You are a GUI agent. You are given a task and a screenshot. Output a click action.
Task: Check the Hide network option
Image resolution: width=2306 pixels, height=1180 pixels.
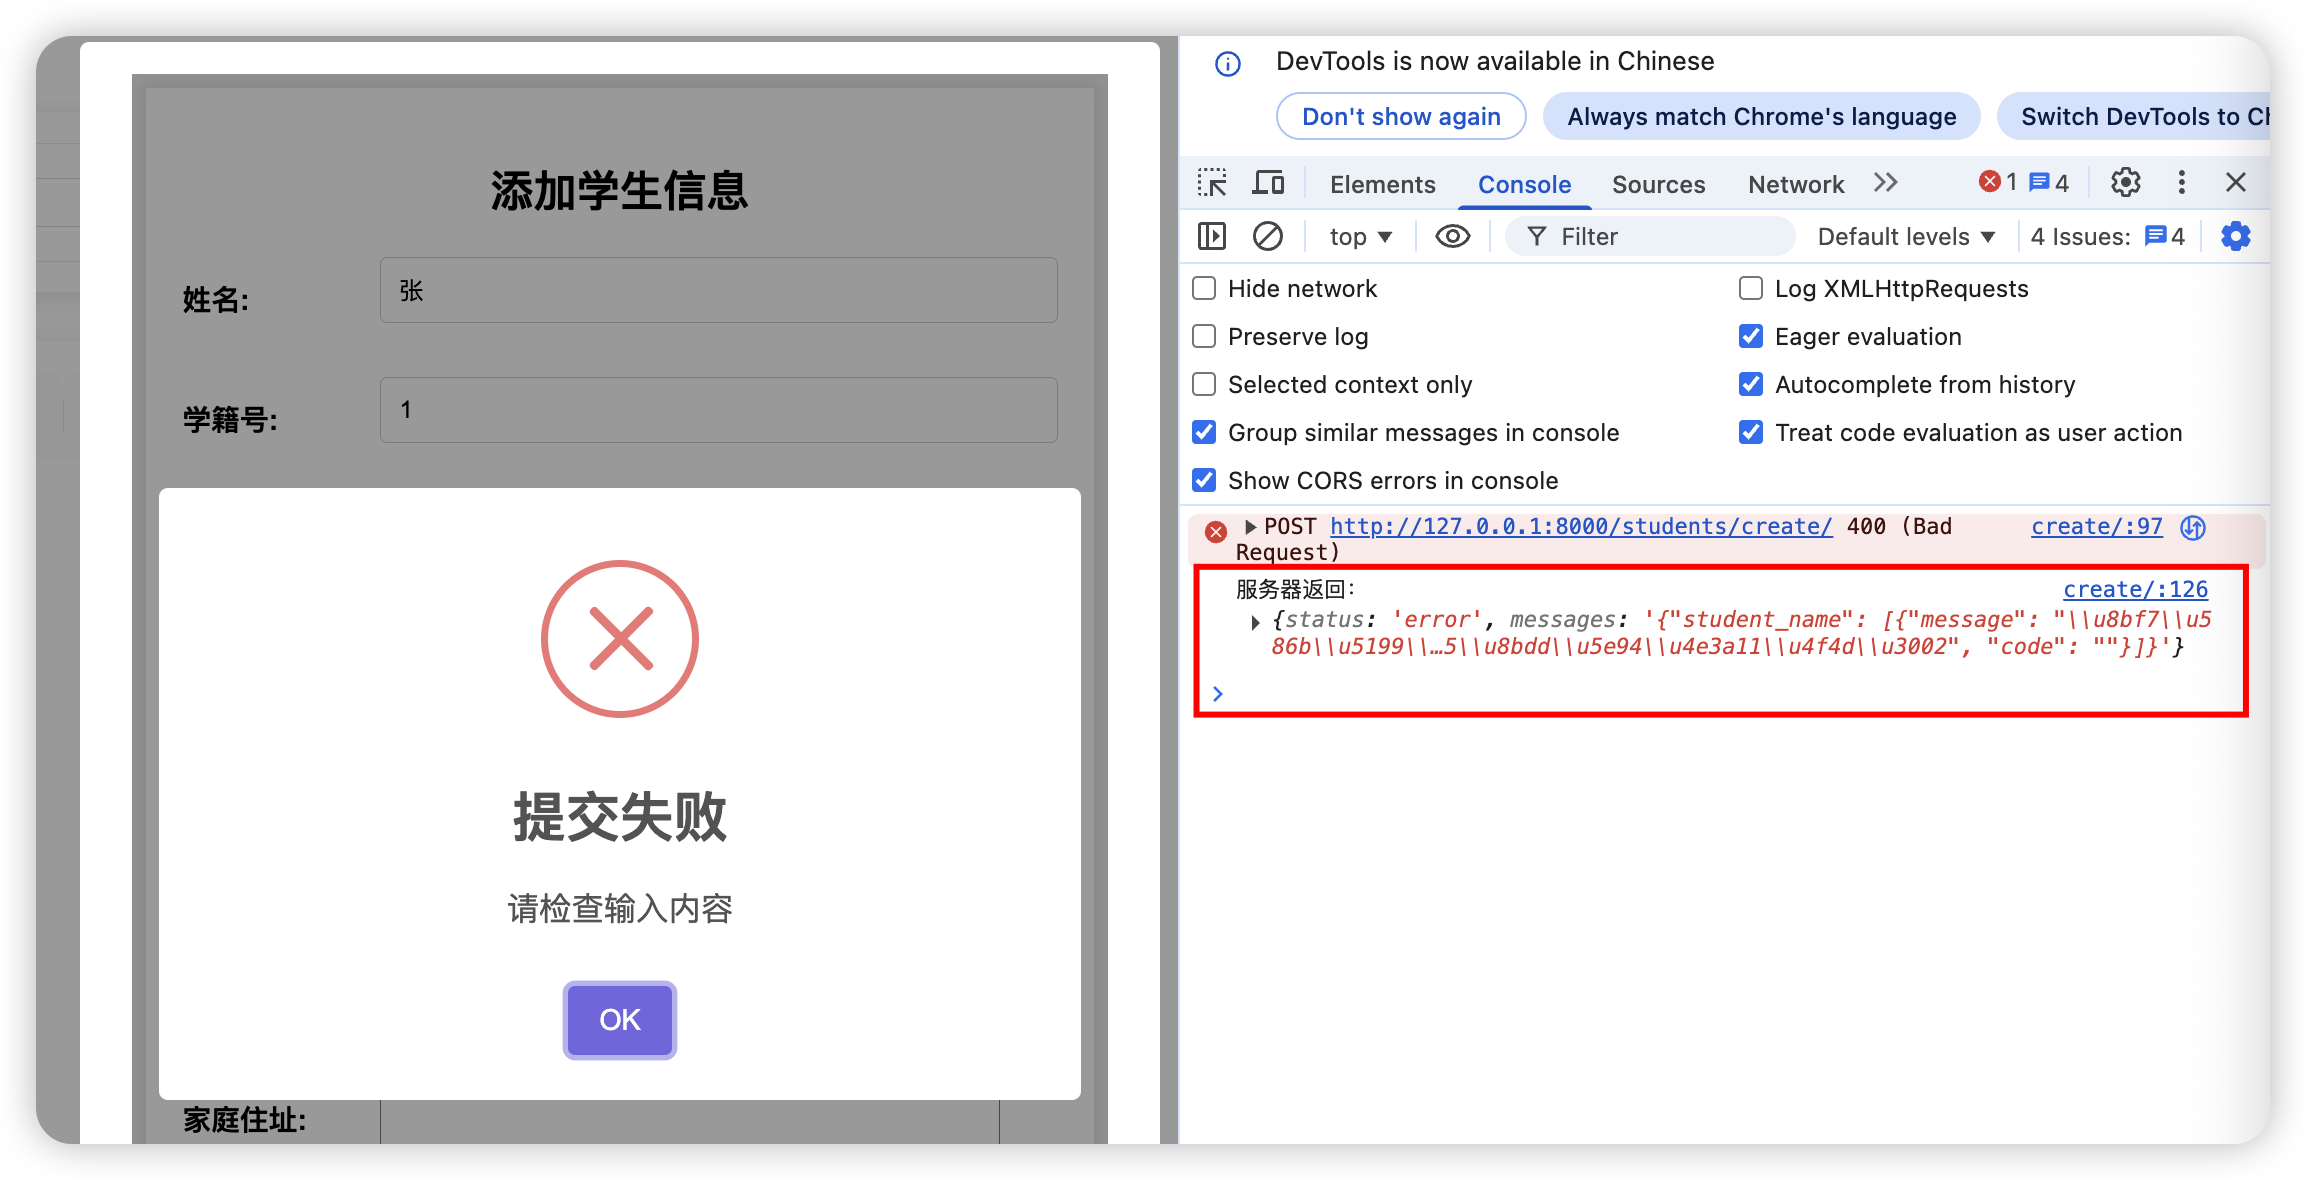[1204, 288]
